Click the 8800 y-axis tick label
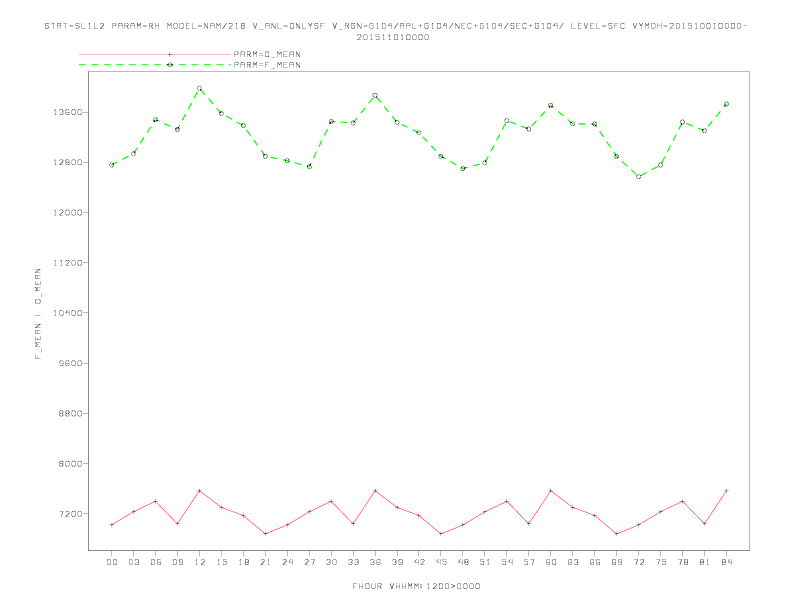This screenshot has height=612, width=792. 71,414
